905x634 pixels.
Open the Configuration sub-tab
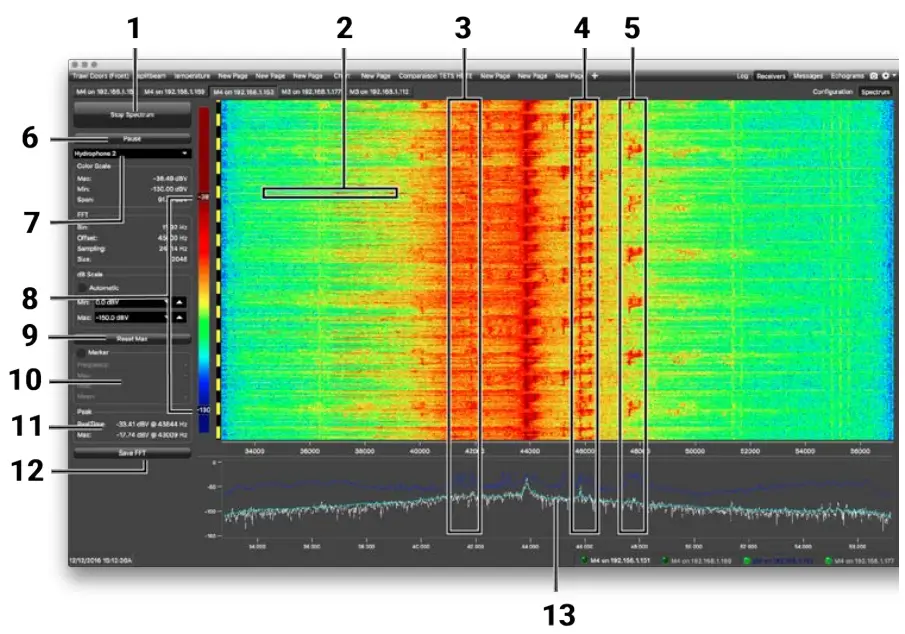pyautogui.click(x=832, y=92)
